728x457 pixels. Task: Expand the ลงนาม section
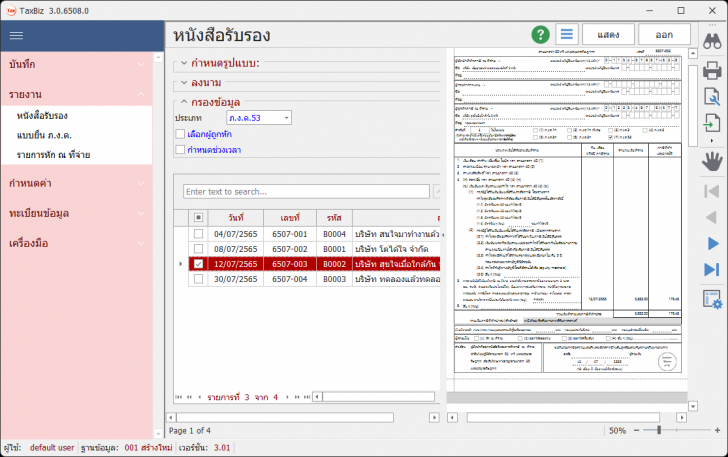(184, 83)
